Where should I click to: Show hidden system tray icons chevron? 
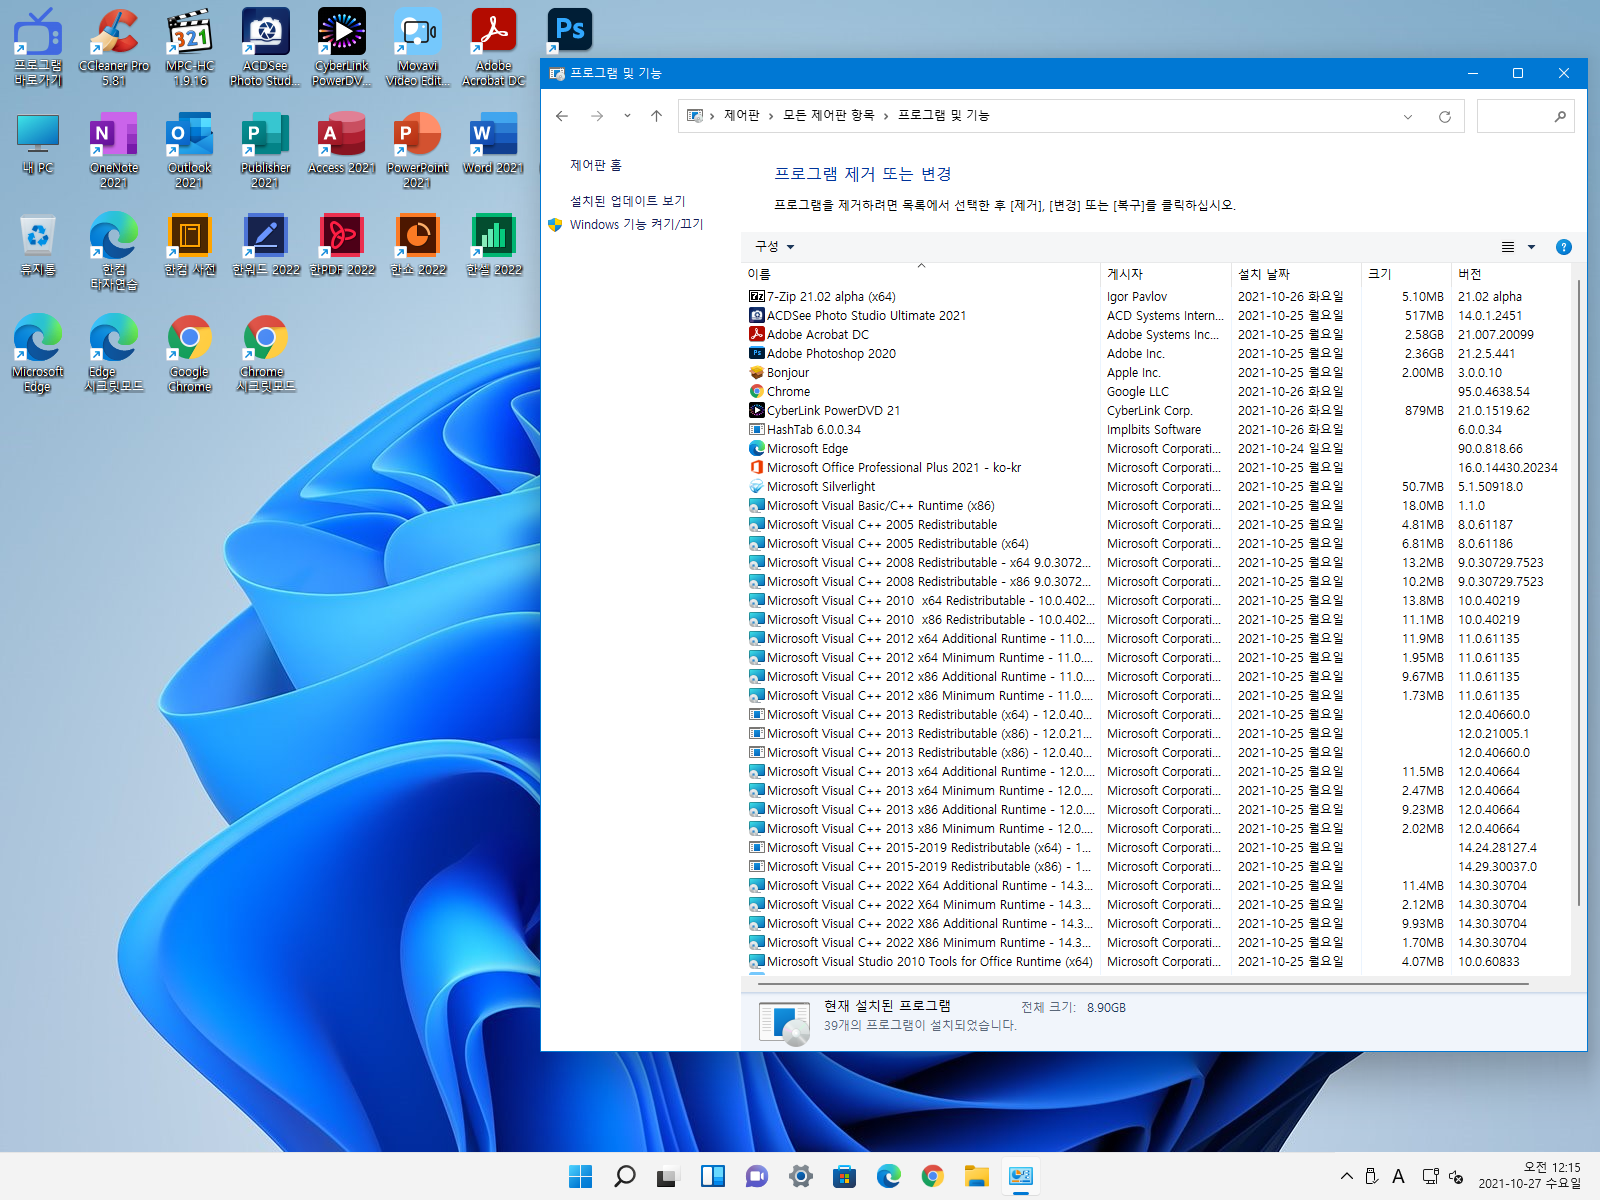click(x=1347, y=1176)
